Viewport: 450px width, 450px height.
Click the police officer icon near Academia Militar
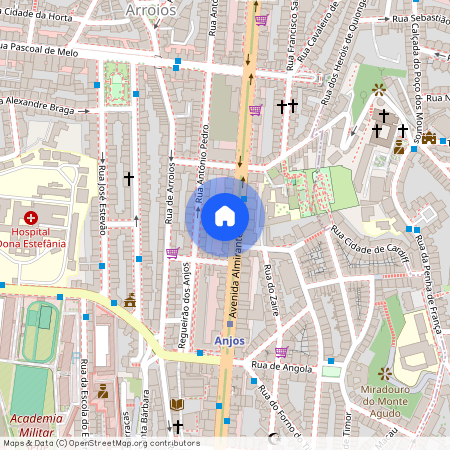tap(103, 391)
